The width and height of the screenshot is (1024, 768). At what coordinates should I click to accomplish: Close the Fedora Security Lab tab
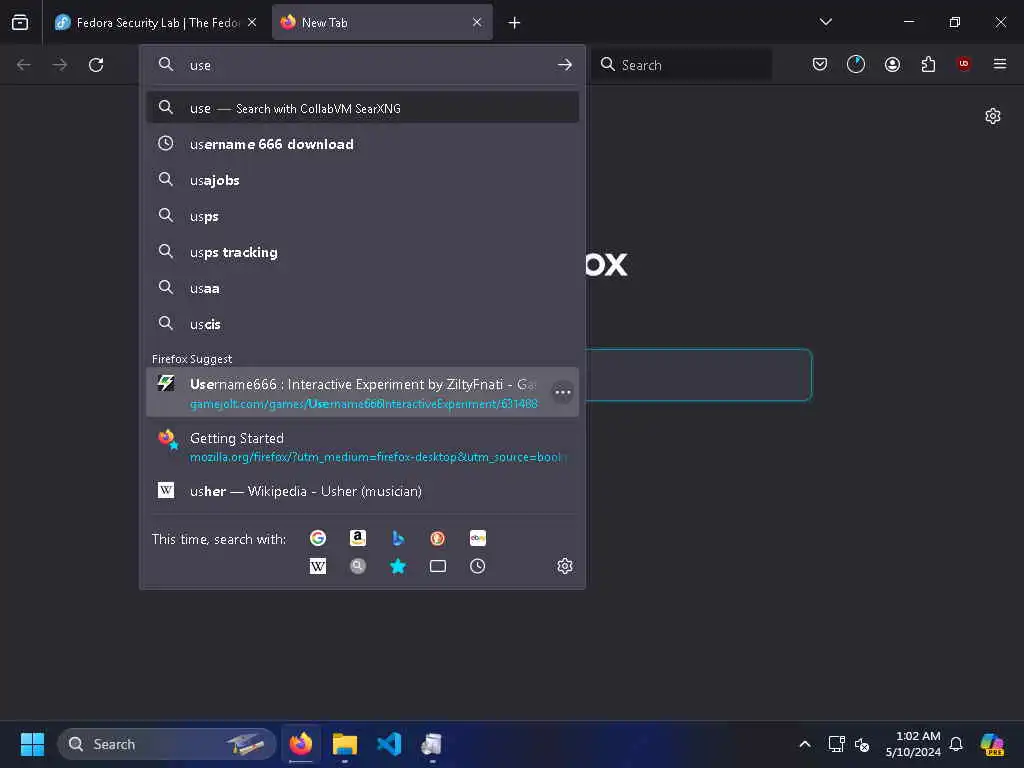pyautogui.click(x=252, y=22)
